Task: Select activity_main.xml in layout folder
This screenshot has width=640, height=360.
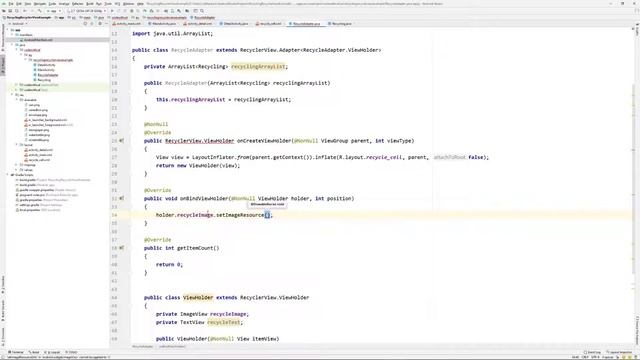Action: point(38,155)
